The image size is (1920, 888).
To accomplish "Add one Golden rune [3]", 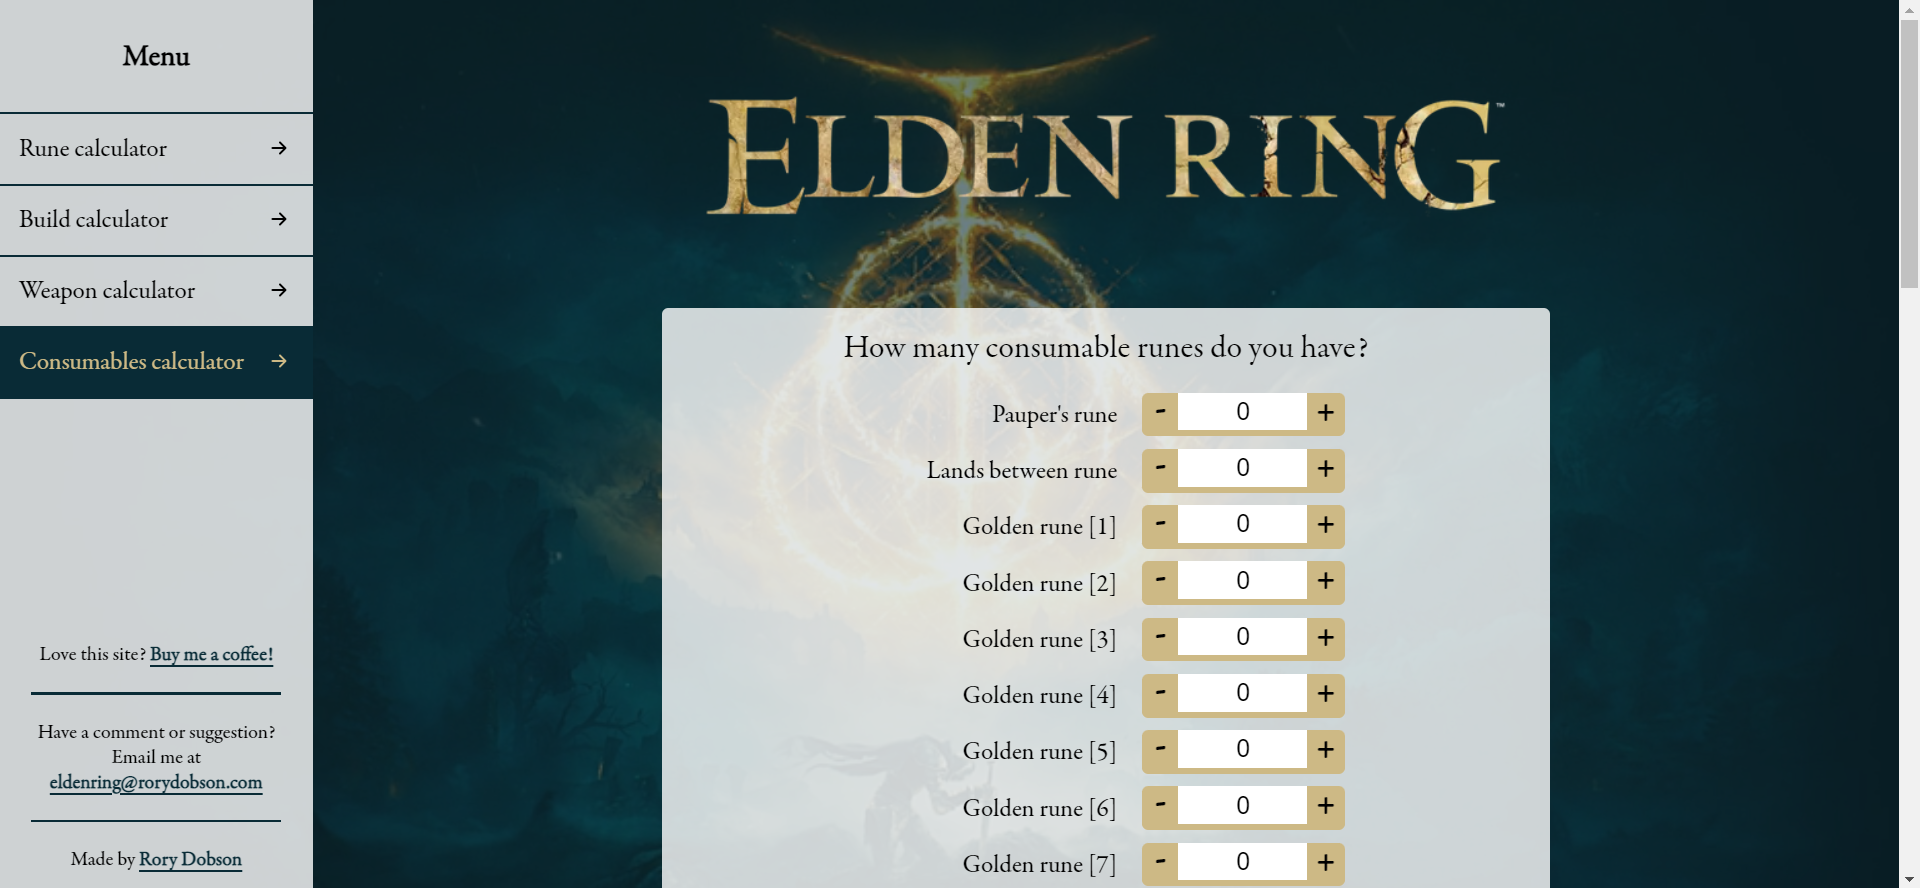I will pyautogui.click(x=1325, y=638).
